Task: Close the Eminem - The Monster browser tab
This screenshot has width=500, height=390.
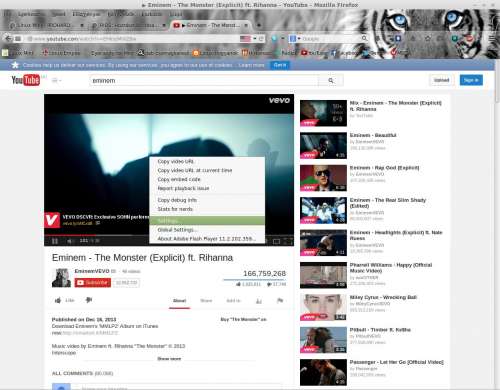Action: pyautogui.click(x=246, y=25)
